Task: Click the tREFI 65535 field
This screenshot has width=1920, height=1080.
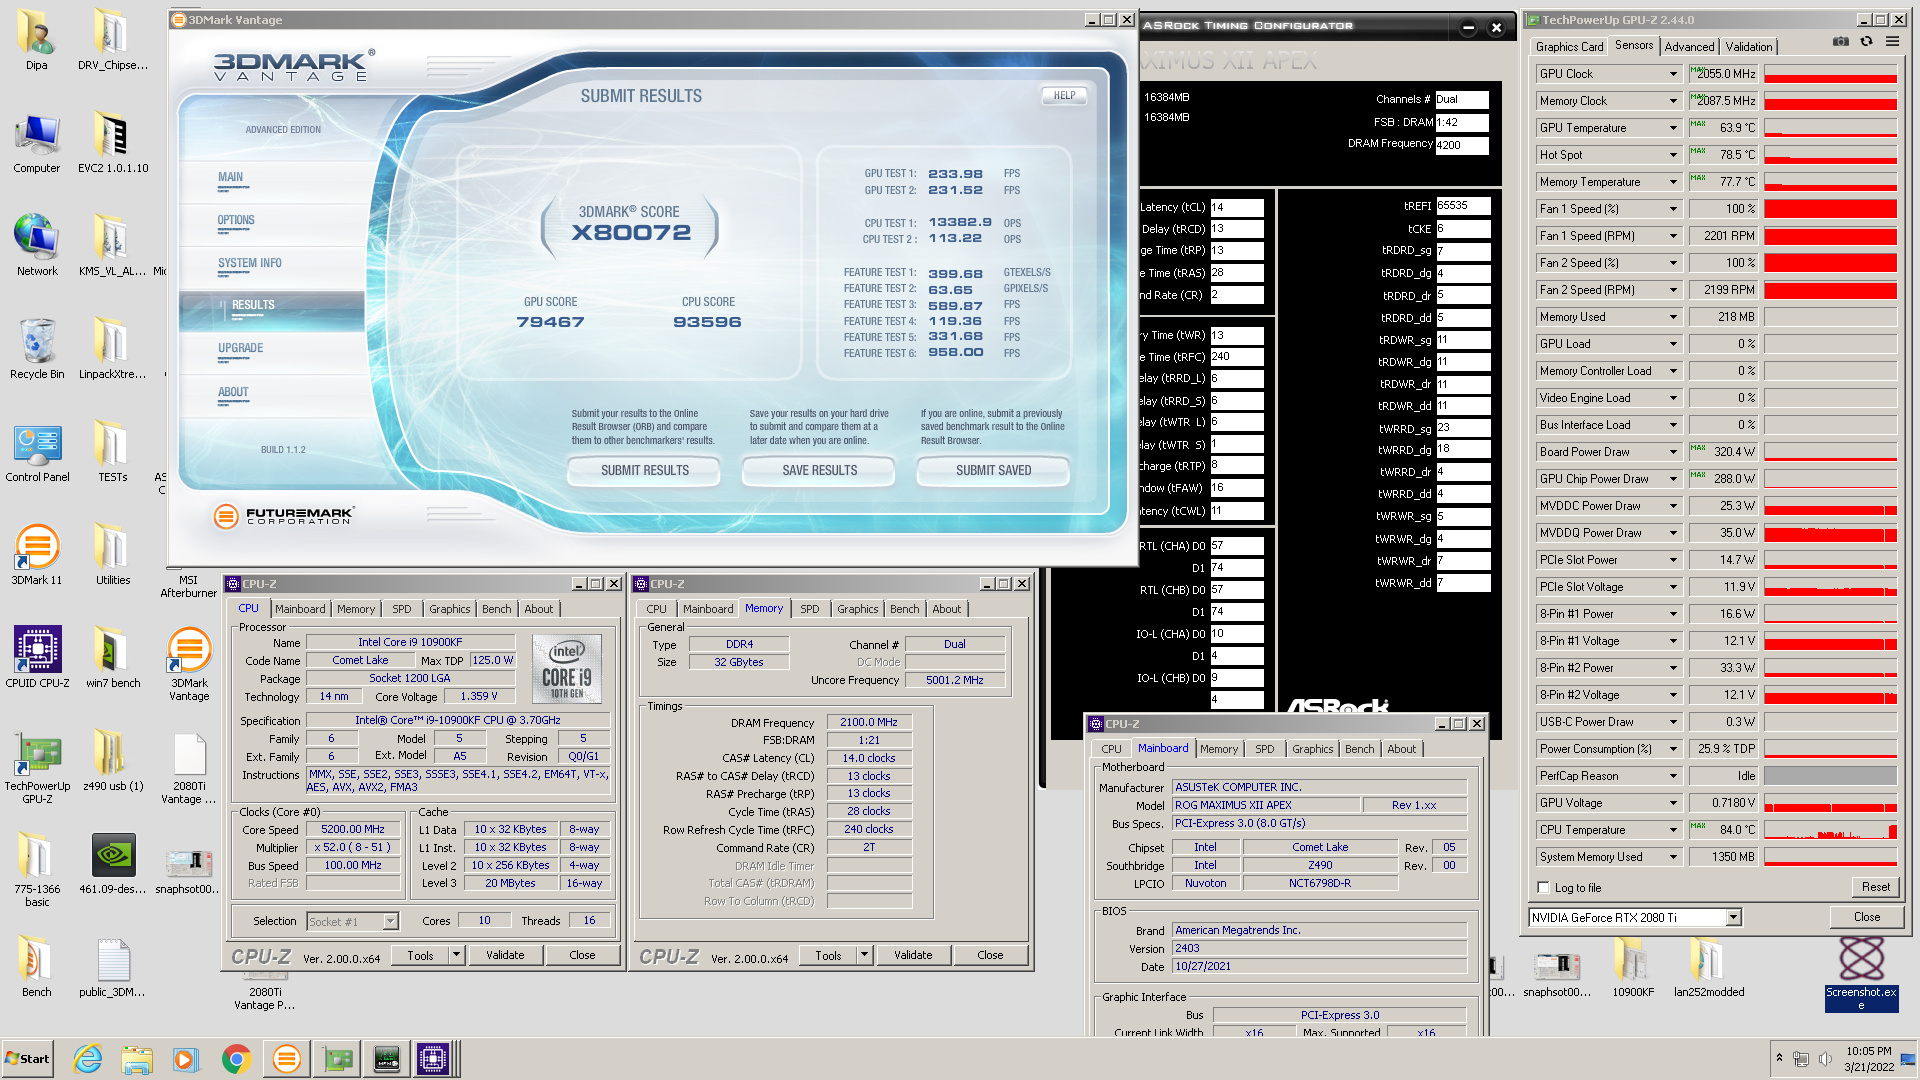Action: (1463, 206)
